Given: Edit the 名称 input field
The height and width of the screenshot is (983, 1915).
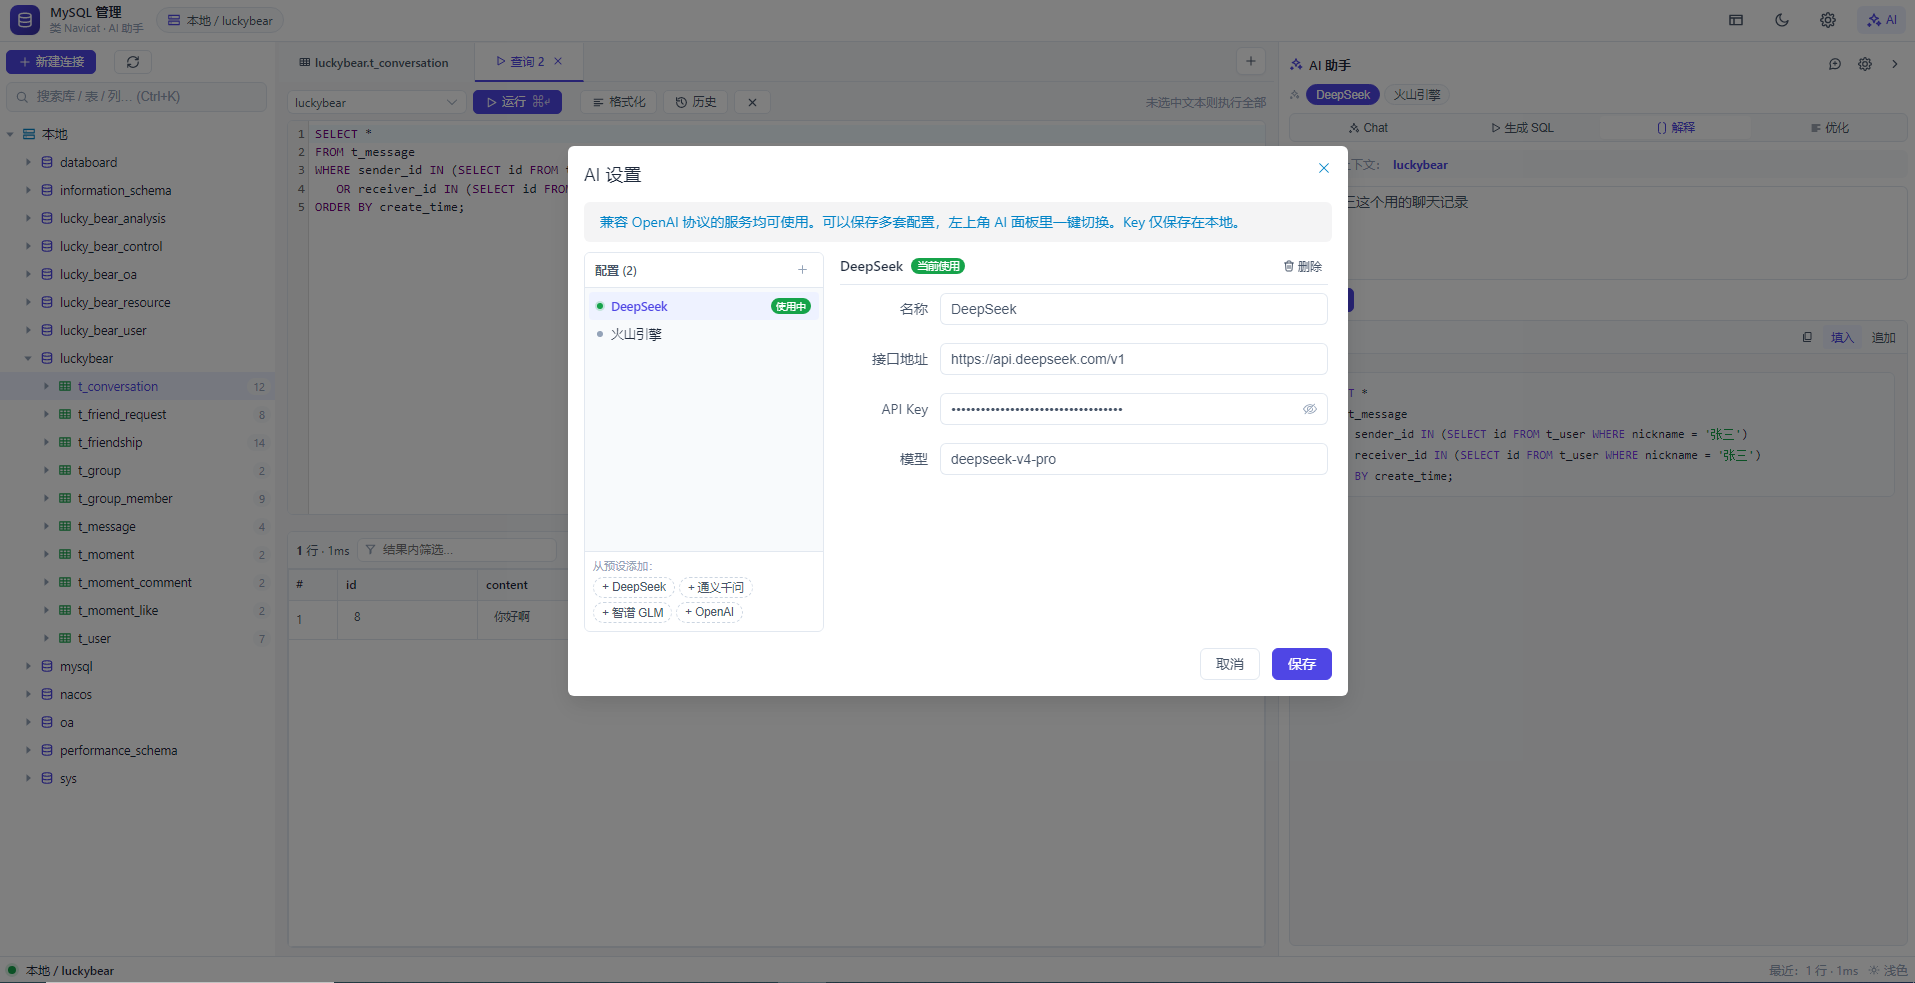Looking at the screenshot, I should pyautogui.click(x=1133, y=309).
